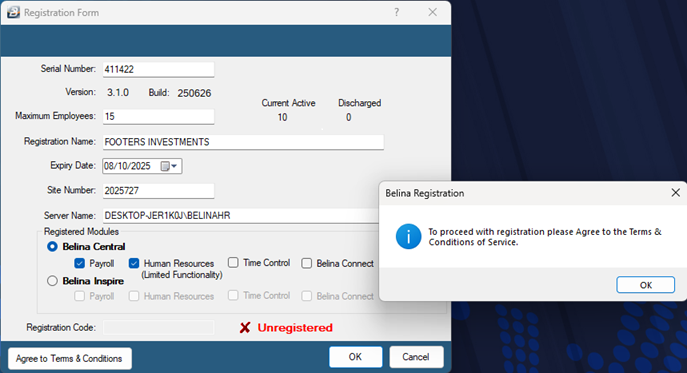
Task: Click the blue info icon in dialog
Action: (x=408, y=237)
